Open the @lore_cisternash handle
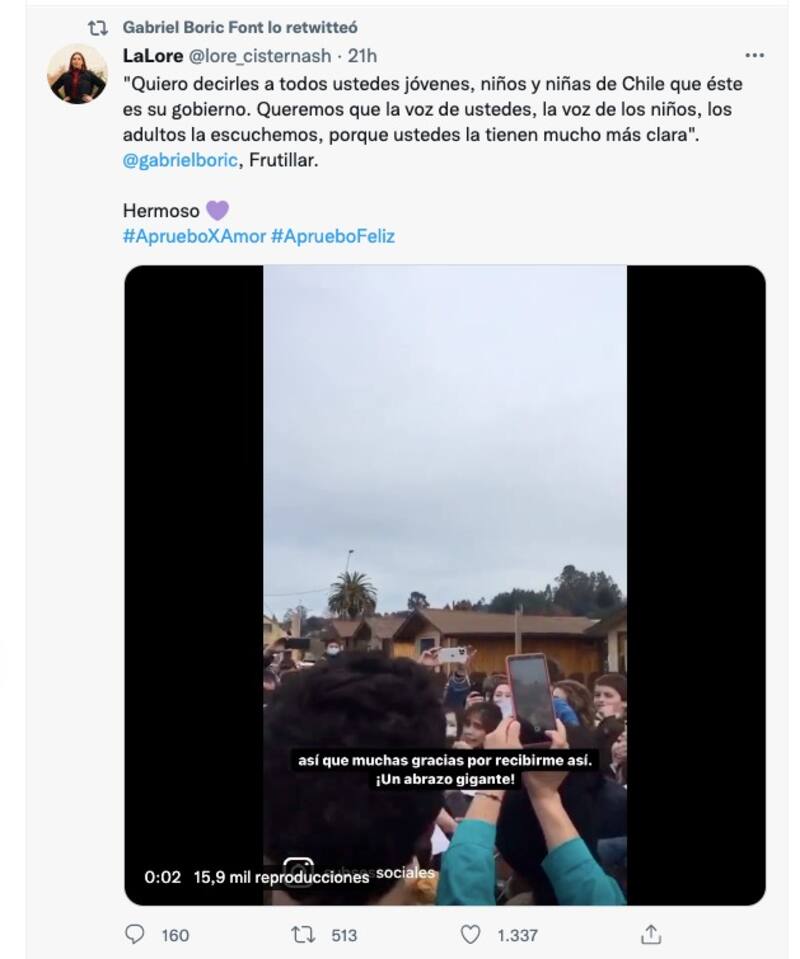This screenshot has width=800, height=959. pos(259,56)
